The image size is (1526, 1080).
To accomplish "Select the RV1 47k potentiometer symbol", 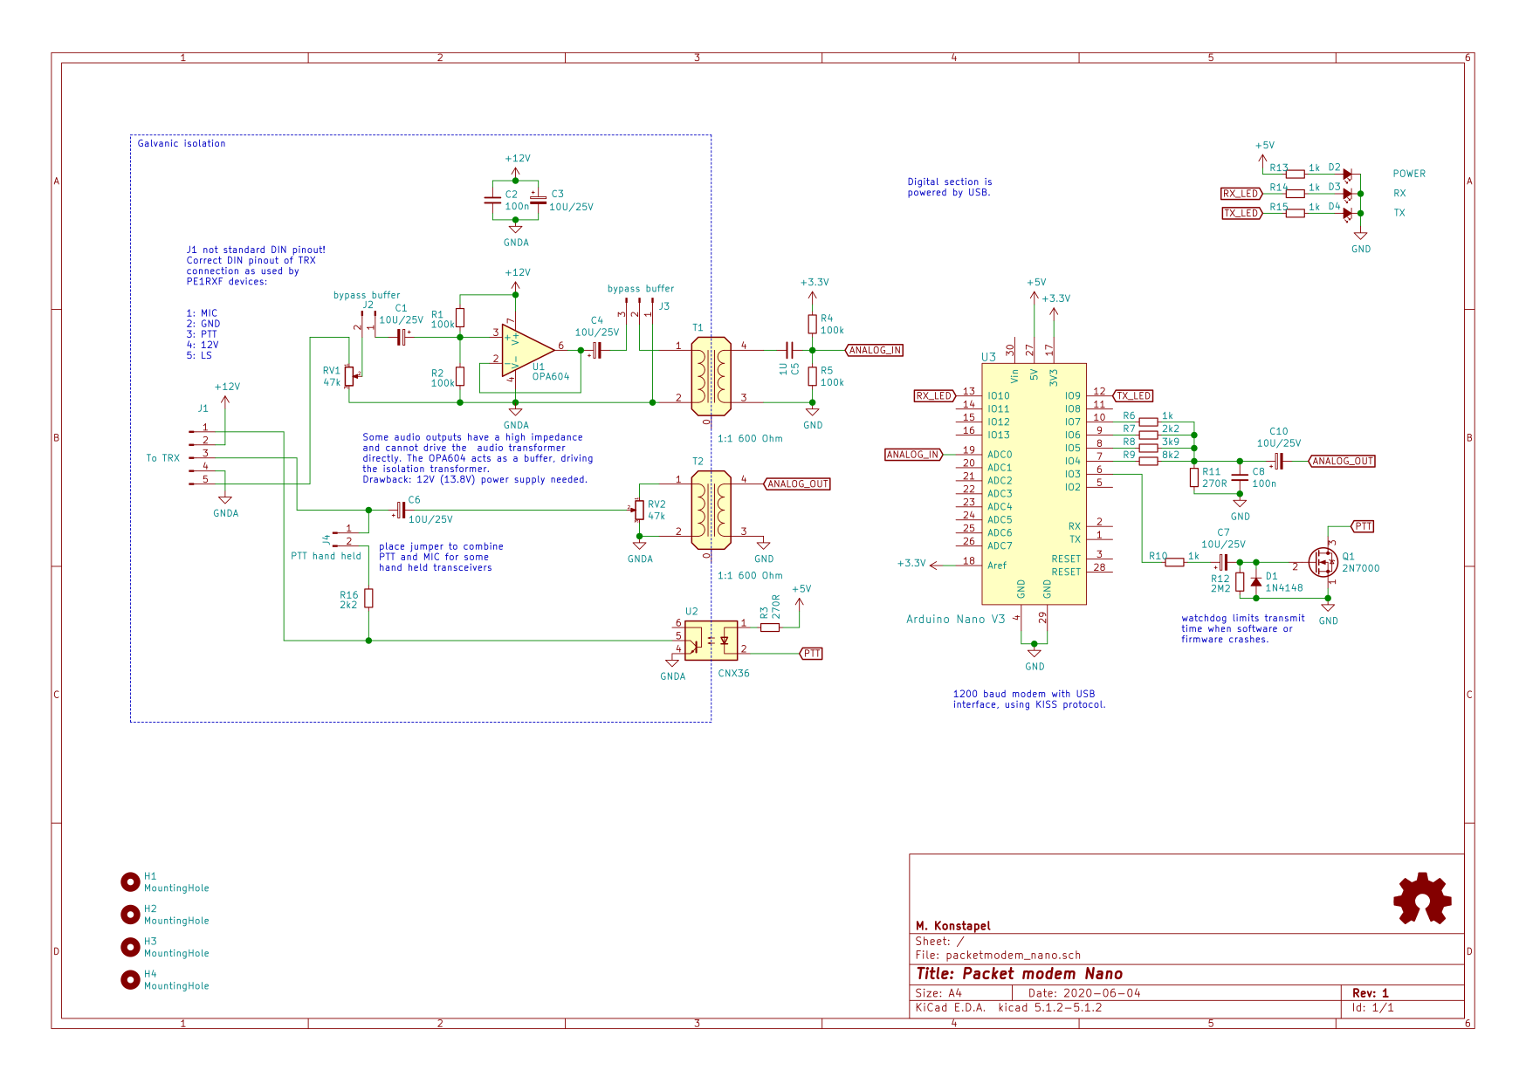I will tap(350, 377).
